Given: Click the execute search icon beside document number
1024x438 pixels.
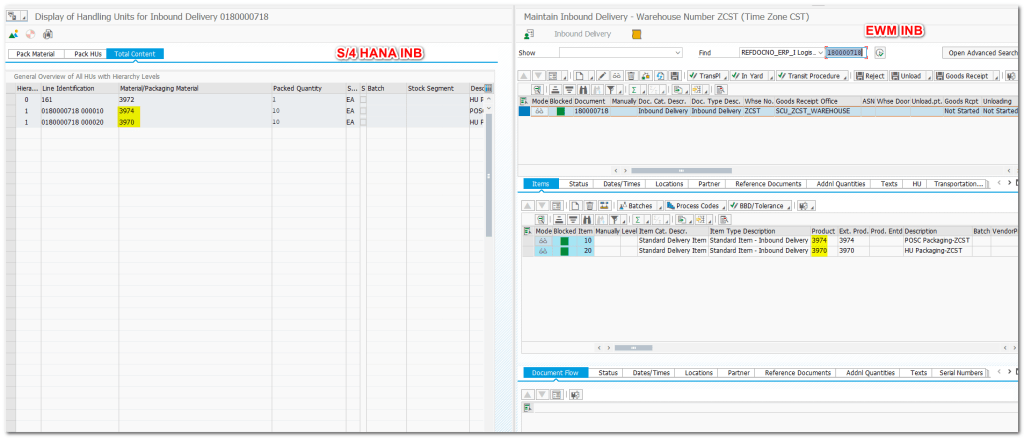Looking at the screenshot, I should [880, 52].
